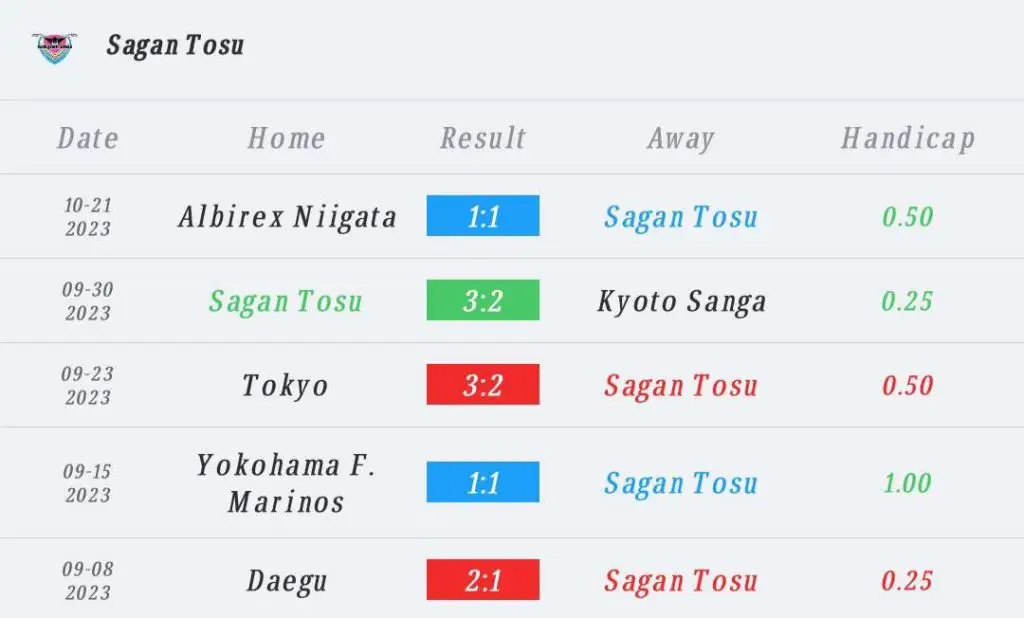
Task: Click the Albirex Niigata team name
Action: click(287, 217)
